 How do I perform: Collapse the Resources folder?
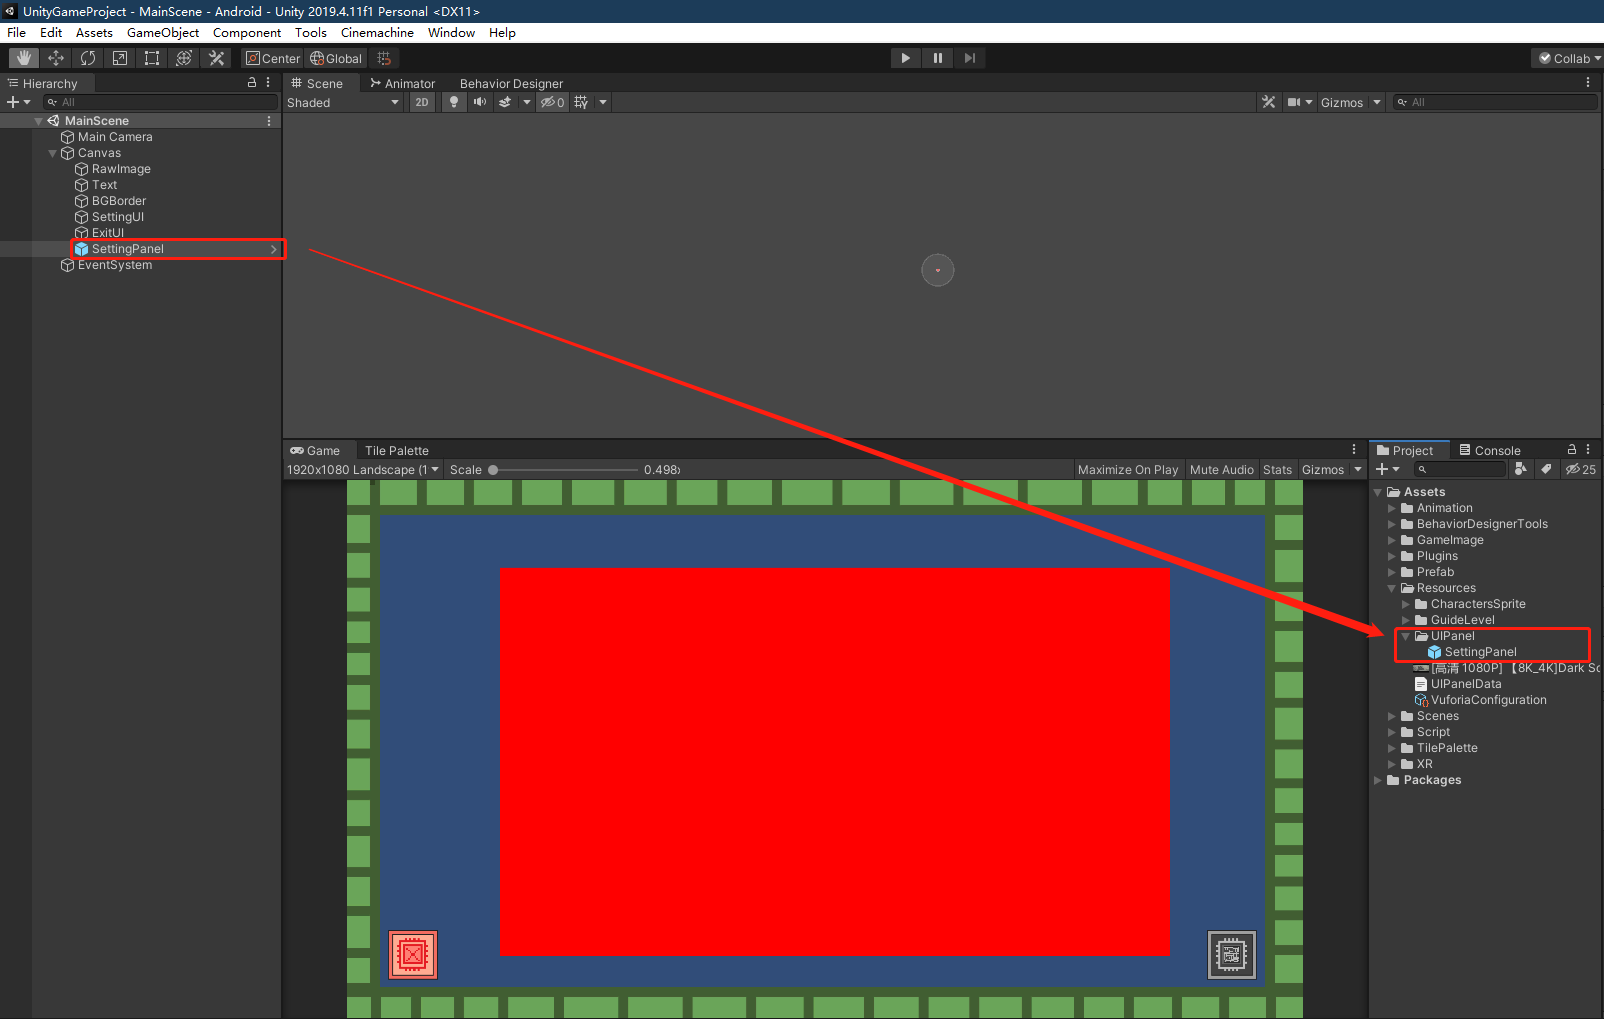coord(1391,588)
